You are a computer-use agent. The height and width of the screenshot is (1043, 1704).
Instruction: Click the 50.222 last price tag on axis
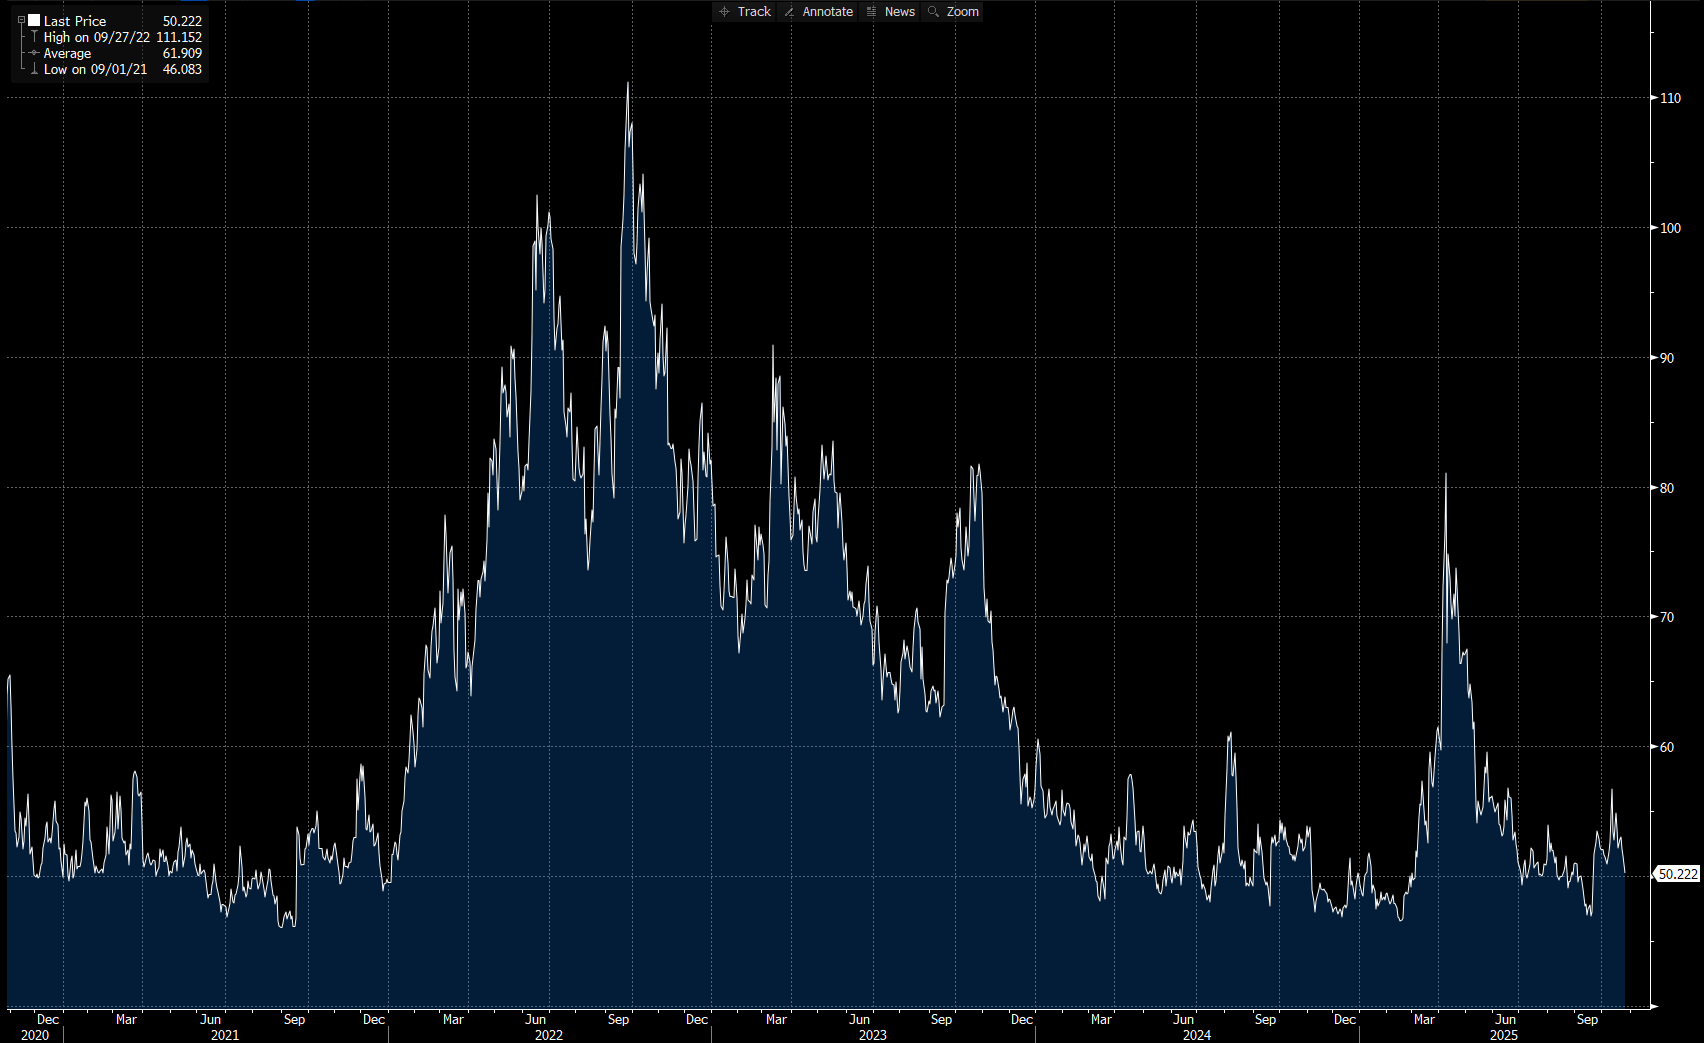(x=1677, y=874)
